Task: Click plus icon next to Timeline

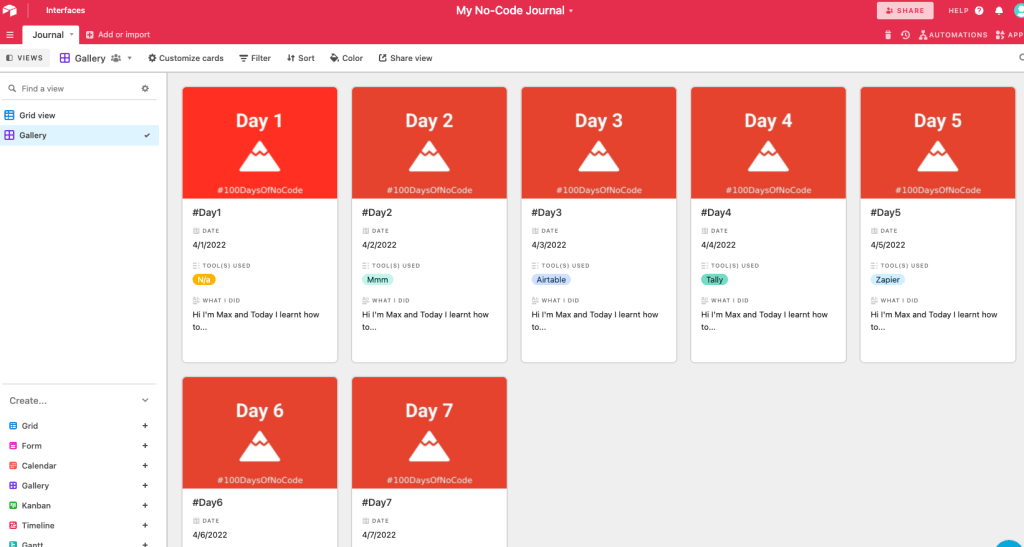Action: tap(145, 526)
